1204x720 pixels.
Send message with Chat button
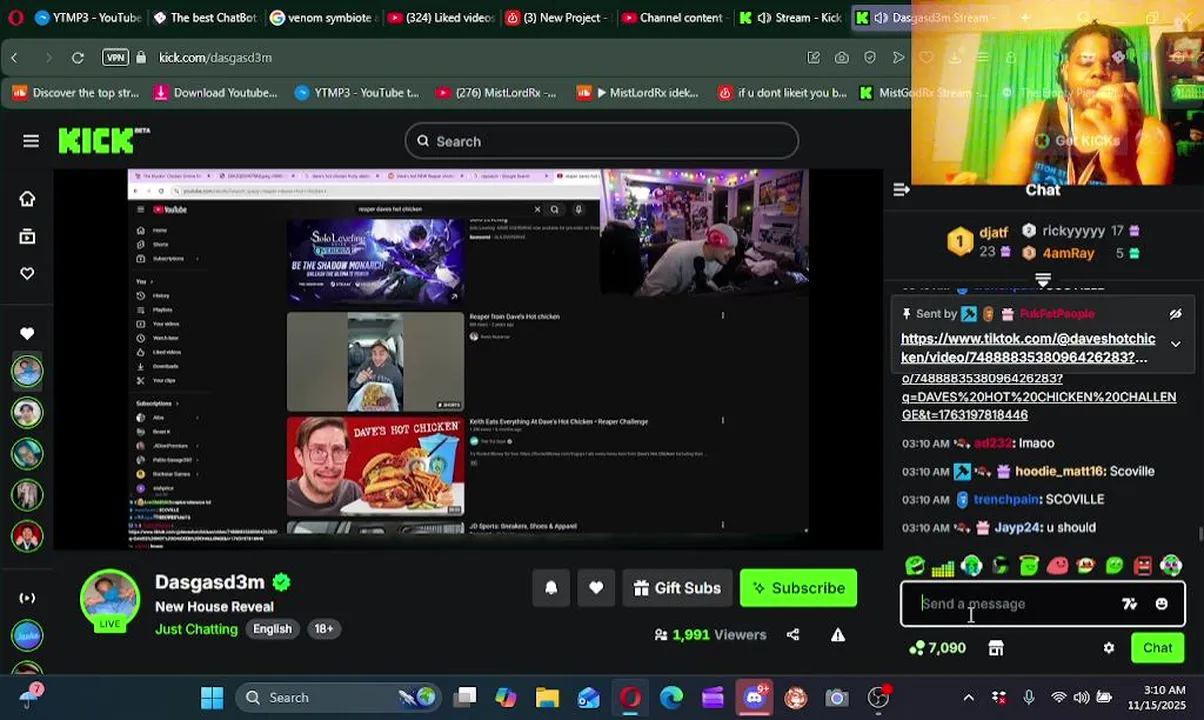coord(1157,648)
